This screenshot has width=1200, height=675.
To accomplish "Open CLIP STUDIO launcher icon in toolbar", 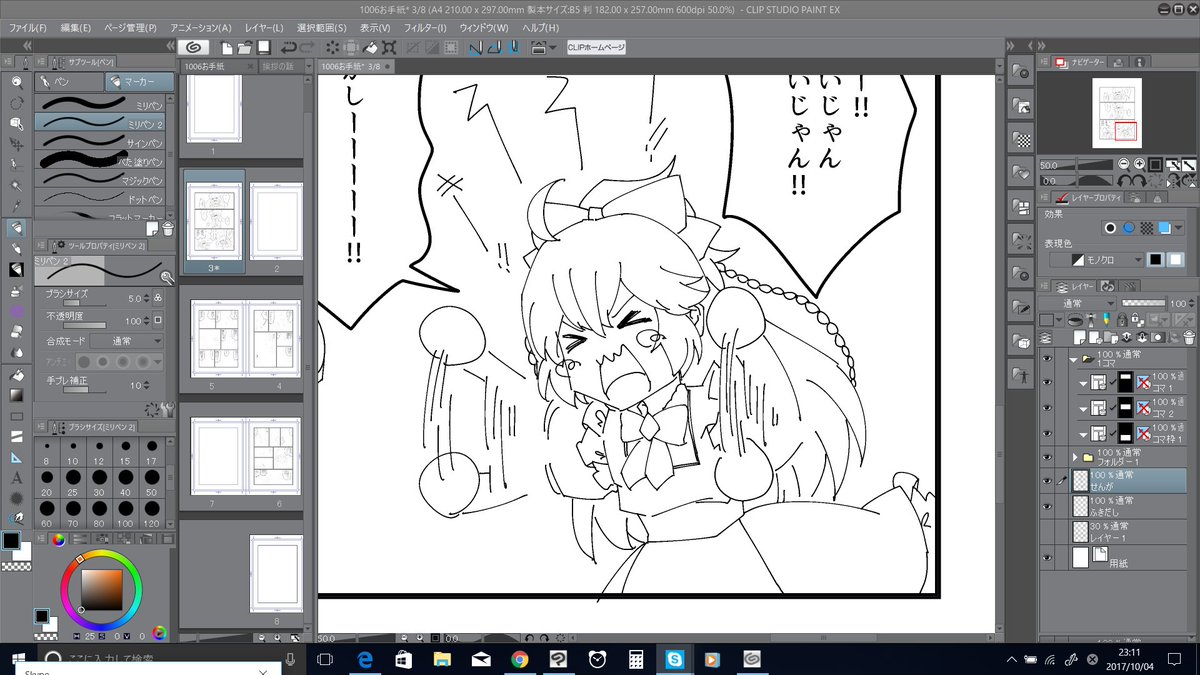I will 193,47.
